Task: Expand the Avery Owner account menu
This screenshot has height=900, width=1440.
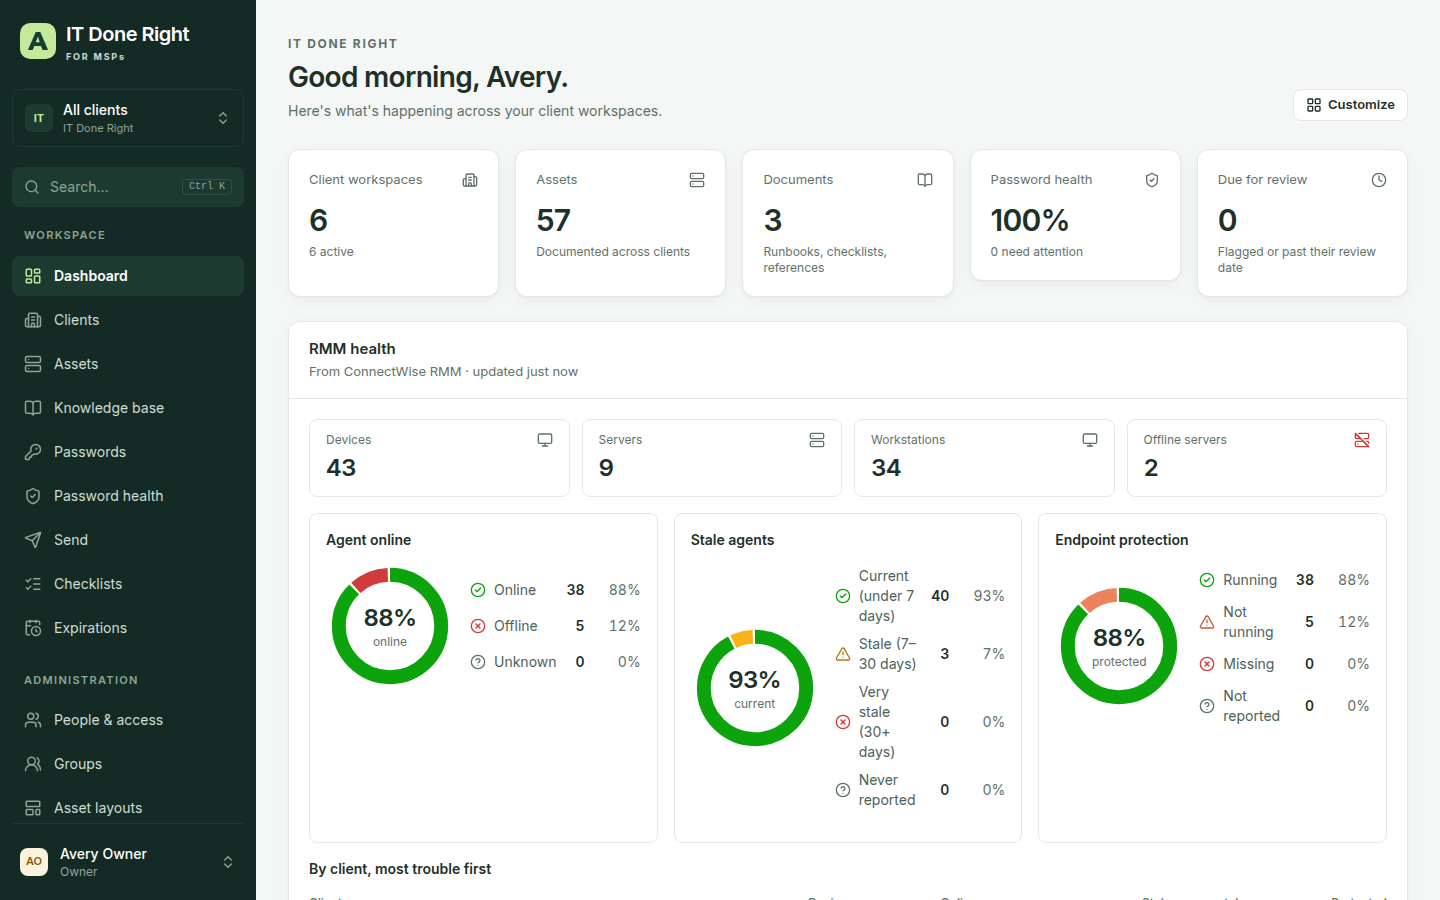Action: click(x=128, y=862)
